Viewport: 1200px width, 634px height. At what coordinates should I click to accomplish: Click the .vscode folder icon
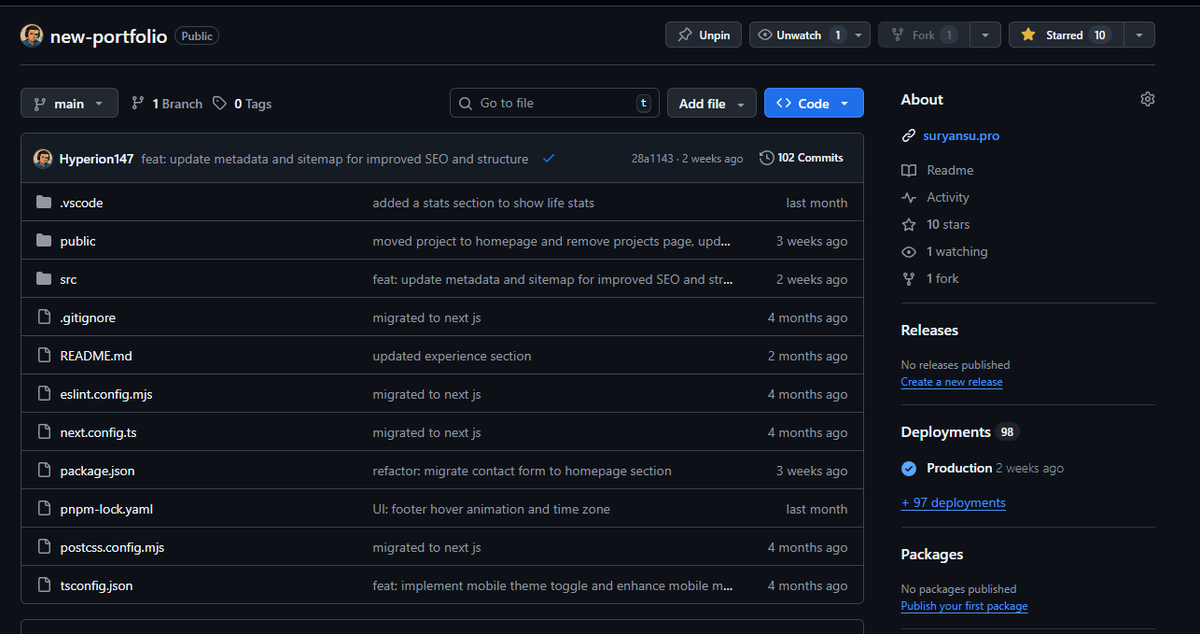[43, 202]
